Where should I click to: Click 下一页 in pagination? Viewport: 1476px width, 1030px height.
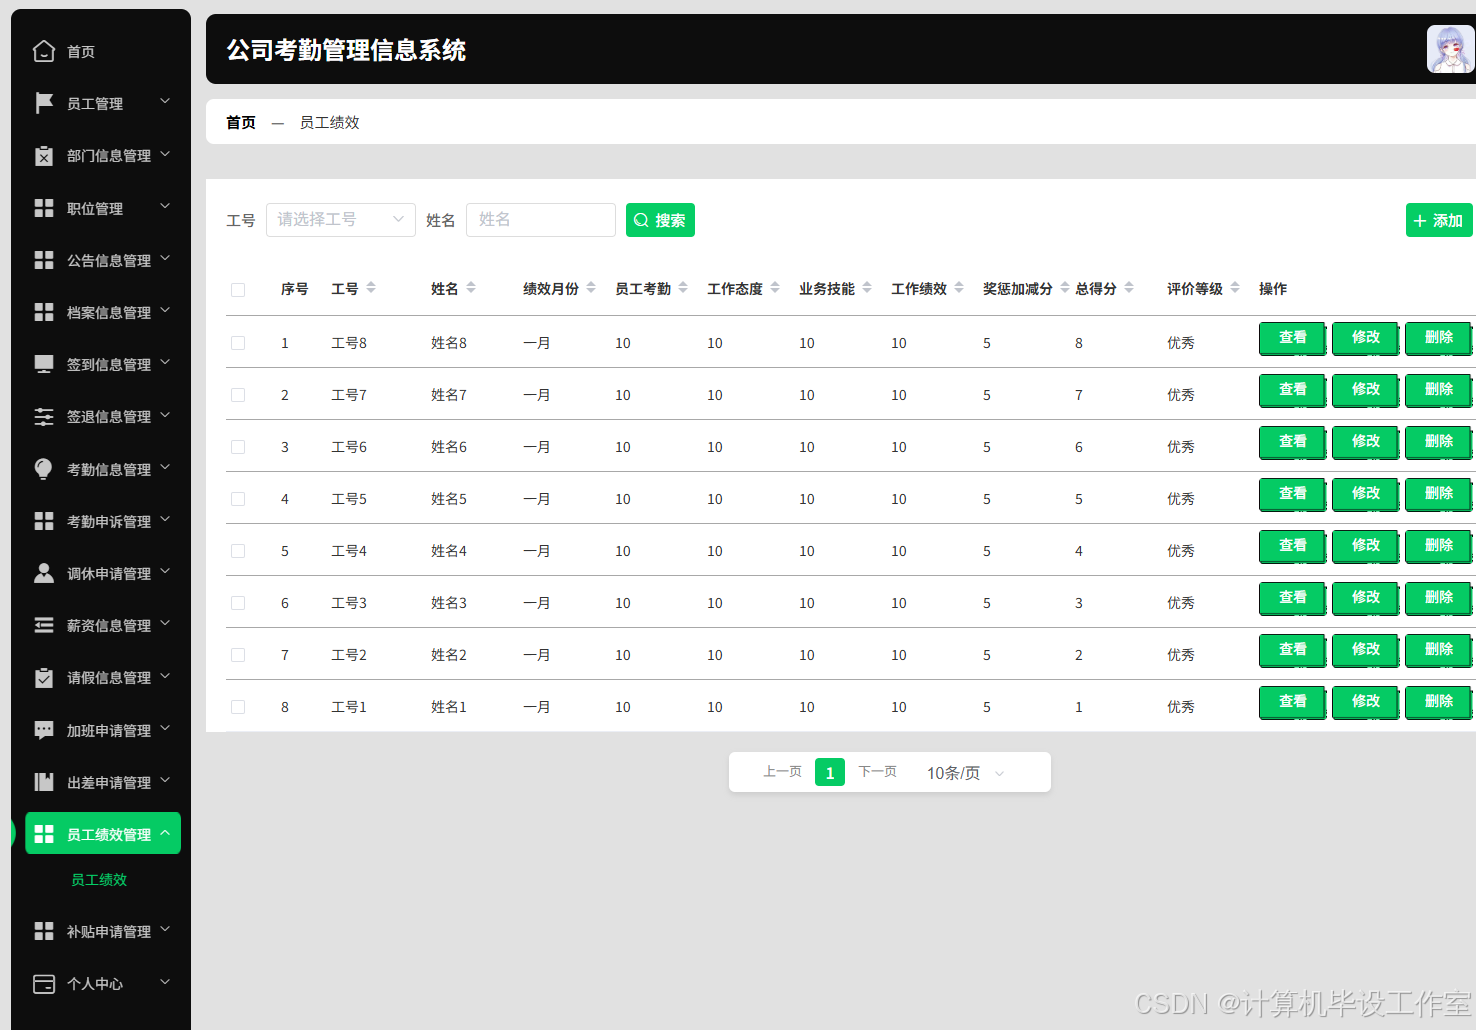click(x=877, y=772)
